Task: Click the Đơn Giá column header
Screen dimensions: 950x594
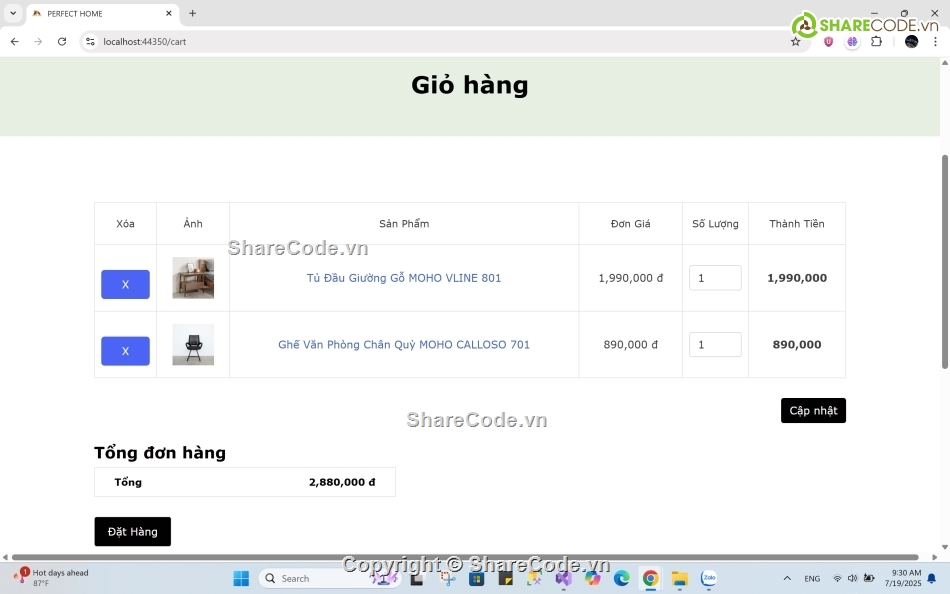Action: (630, 224)
